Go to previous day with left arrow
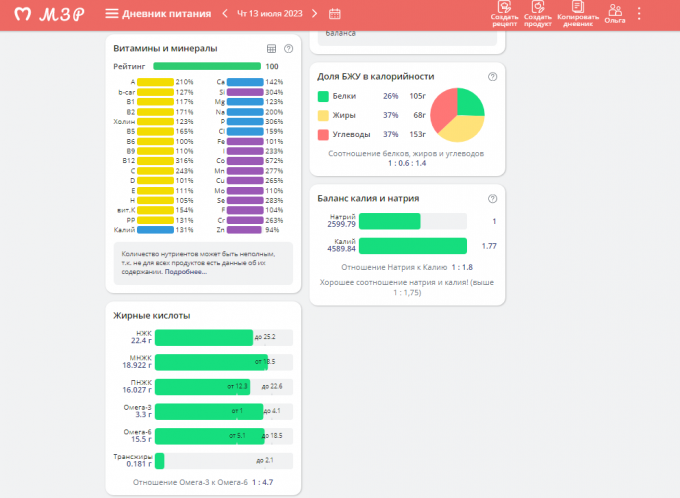 (226, 14)
